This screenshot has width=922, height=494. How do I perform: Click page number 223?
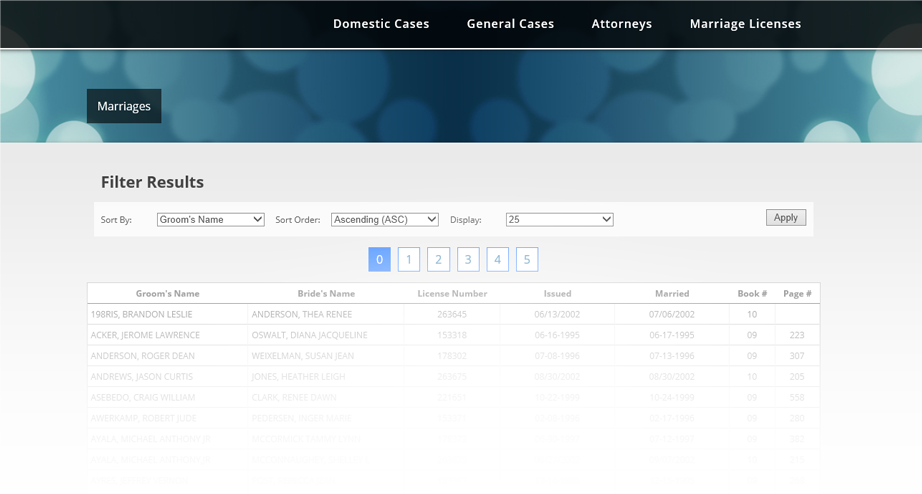(797, 335)
